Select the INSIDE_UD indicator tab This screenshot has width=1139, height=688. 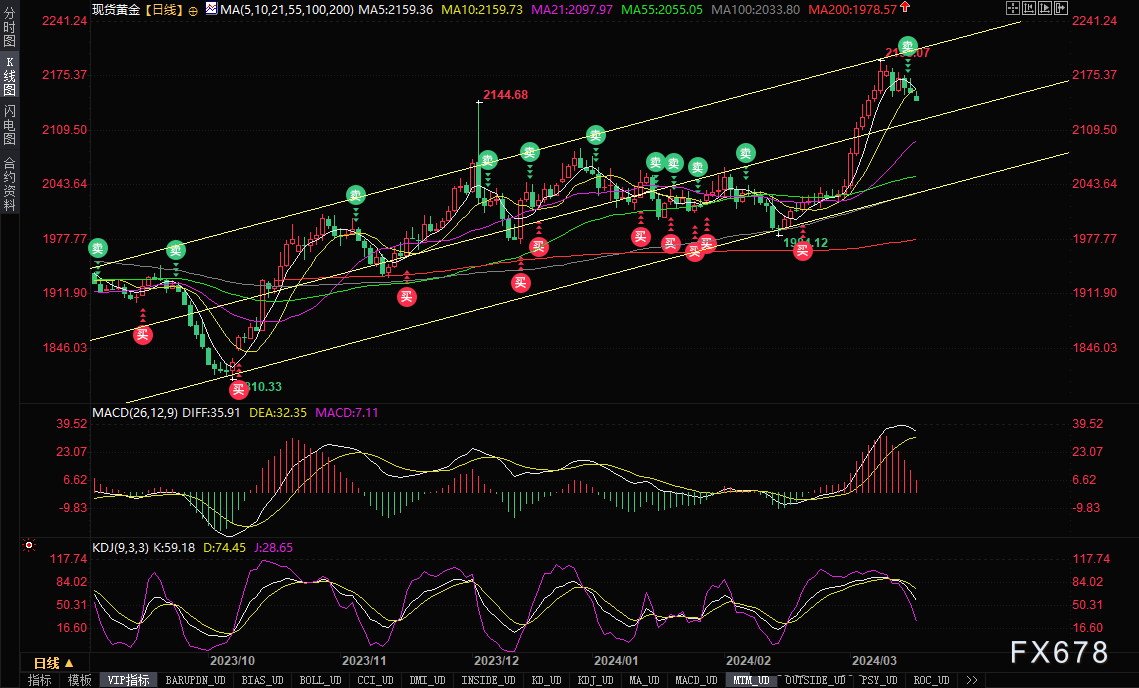(x=488, y=680)
